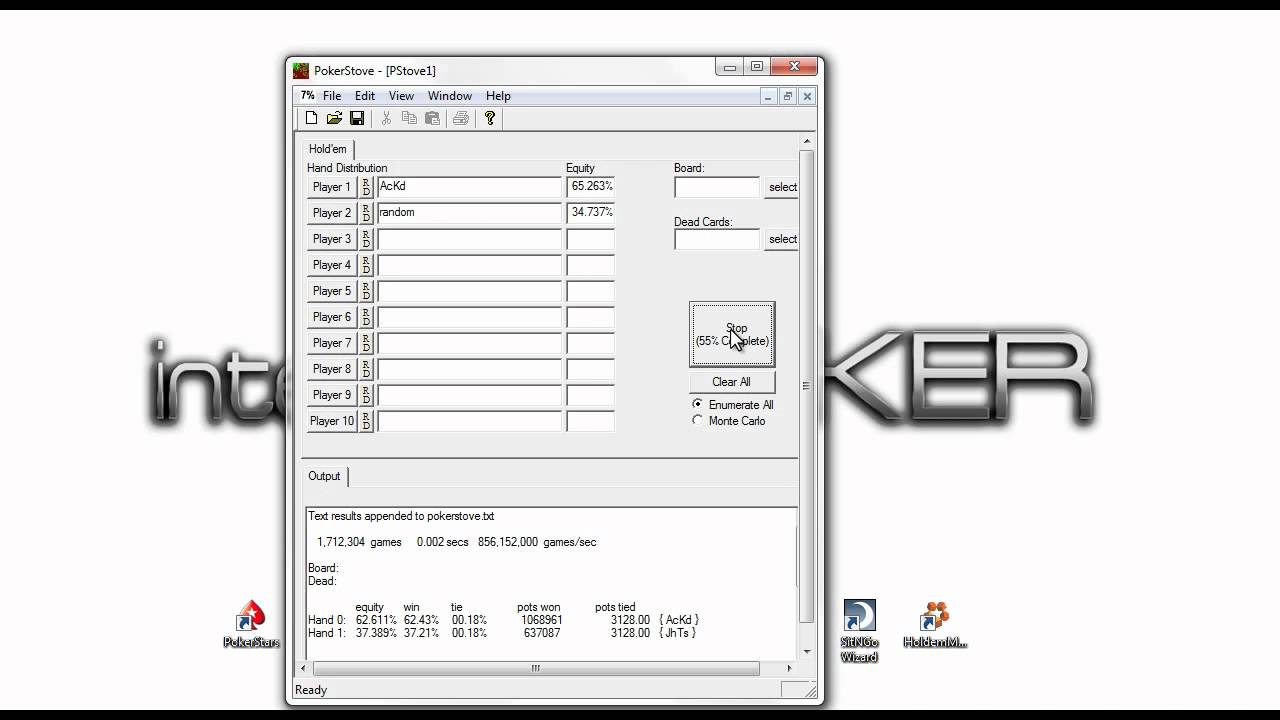Click the Player 1 hand field containing AcKd
Screen dimensions: 1280x720
(x=469, y=187)
